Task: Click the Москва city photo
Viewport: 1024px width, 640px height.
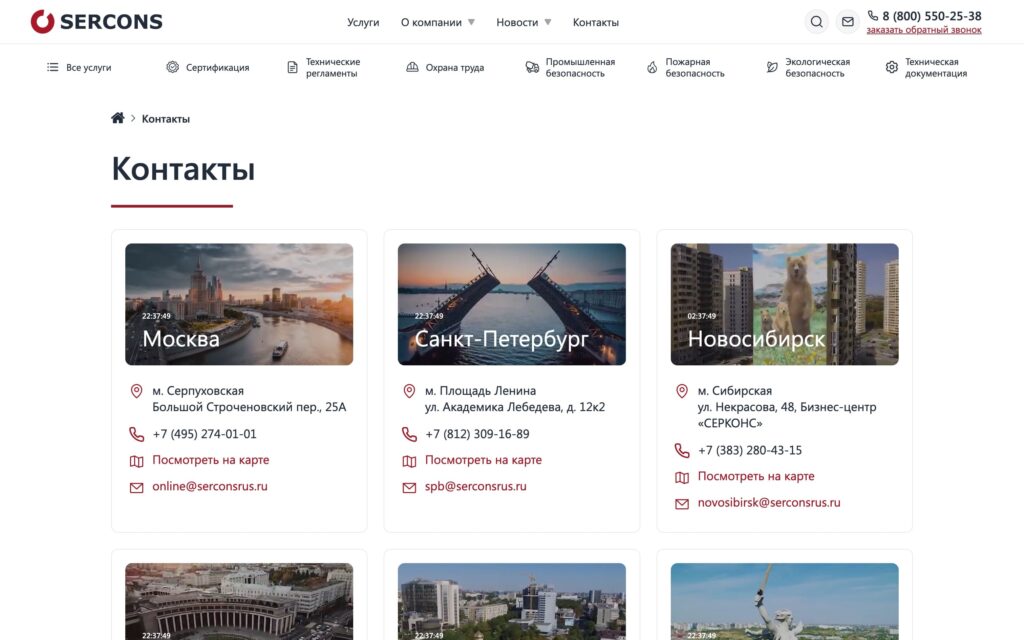Action: pyautogui.click(x=239, y=304)
